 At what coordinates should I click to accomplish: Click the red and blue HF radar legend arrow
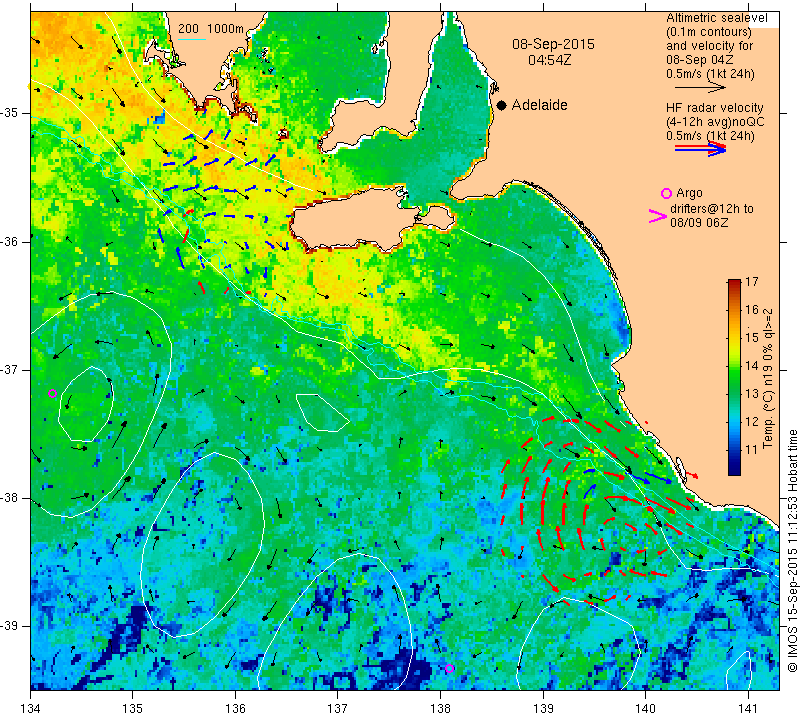[700, 149]
